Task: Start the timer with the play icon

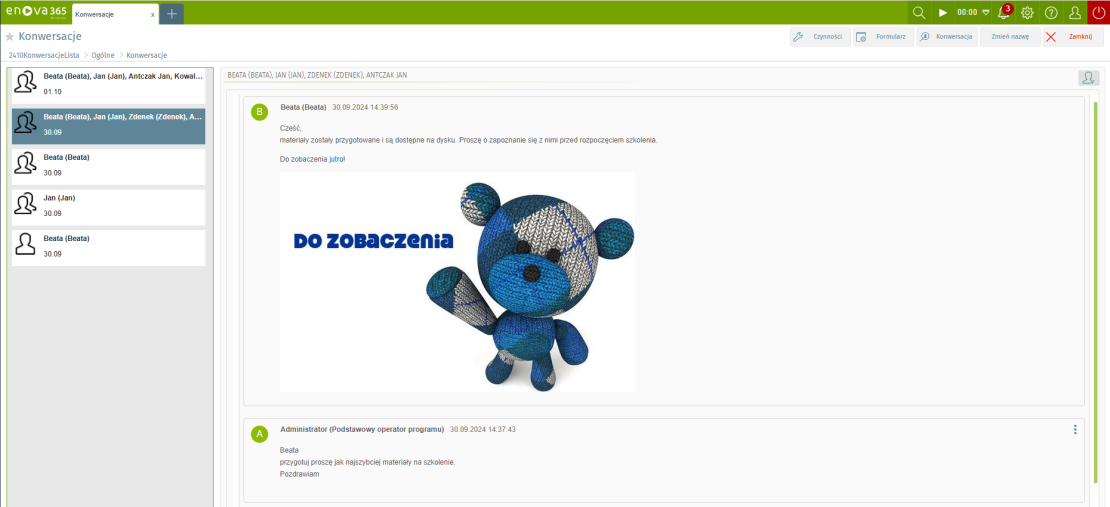Action: click(942, 13)
